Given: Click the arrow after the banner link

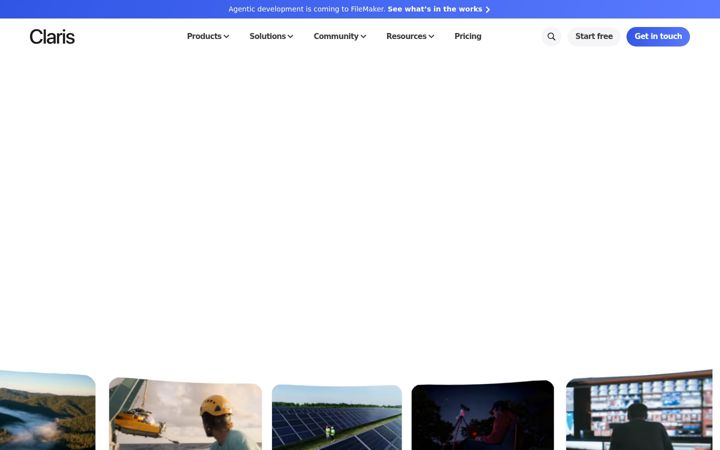Looking at the screenshot, I should tap(488, 10).
